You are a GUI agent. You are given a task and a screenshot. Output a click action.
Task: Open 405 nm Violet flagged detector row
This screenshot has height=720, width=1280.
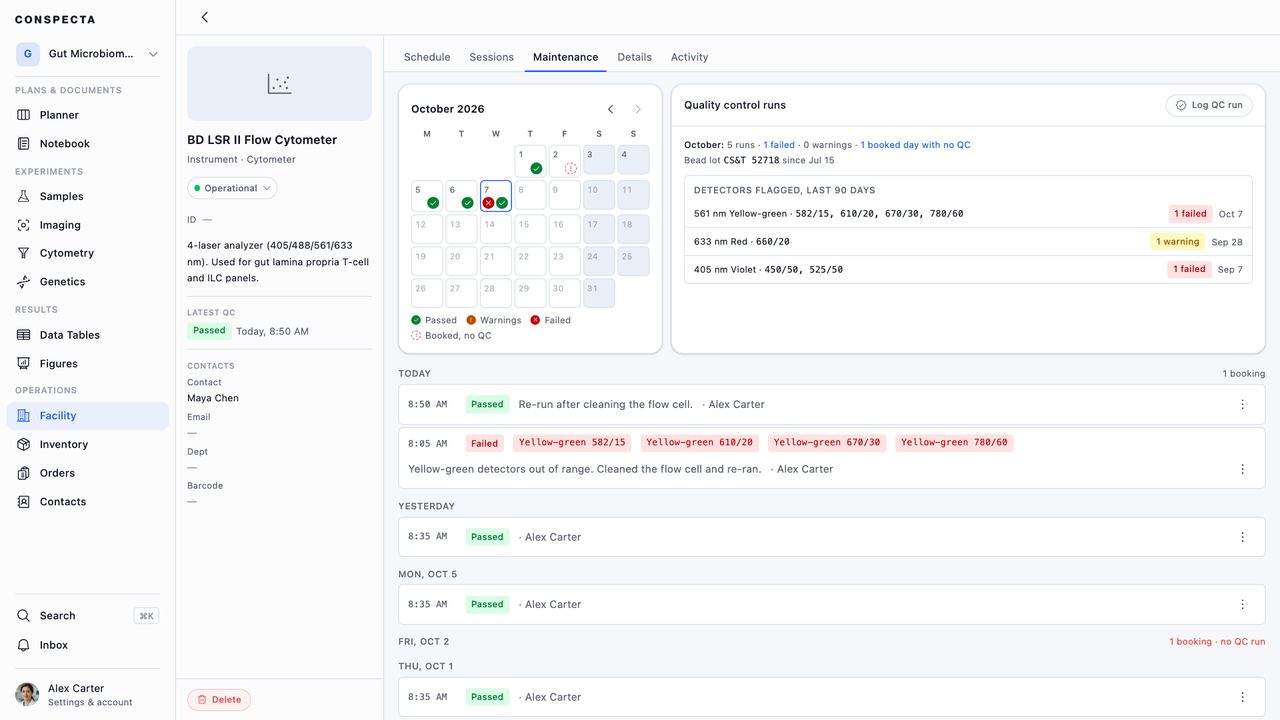point(968,270)
